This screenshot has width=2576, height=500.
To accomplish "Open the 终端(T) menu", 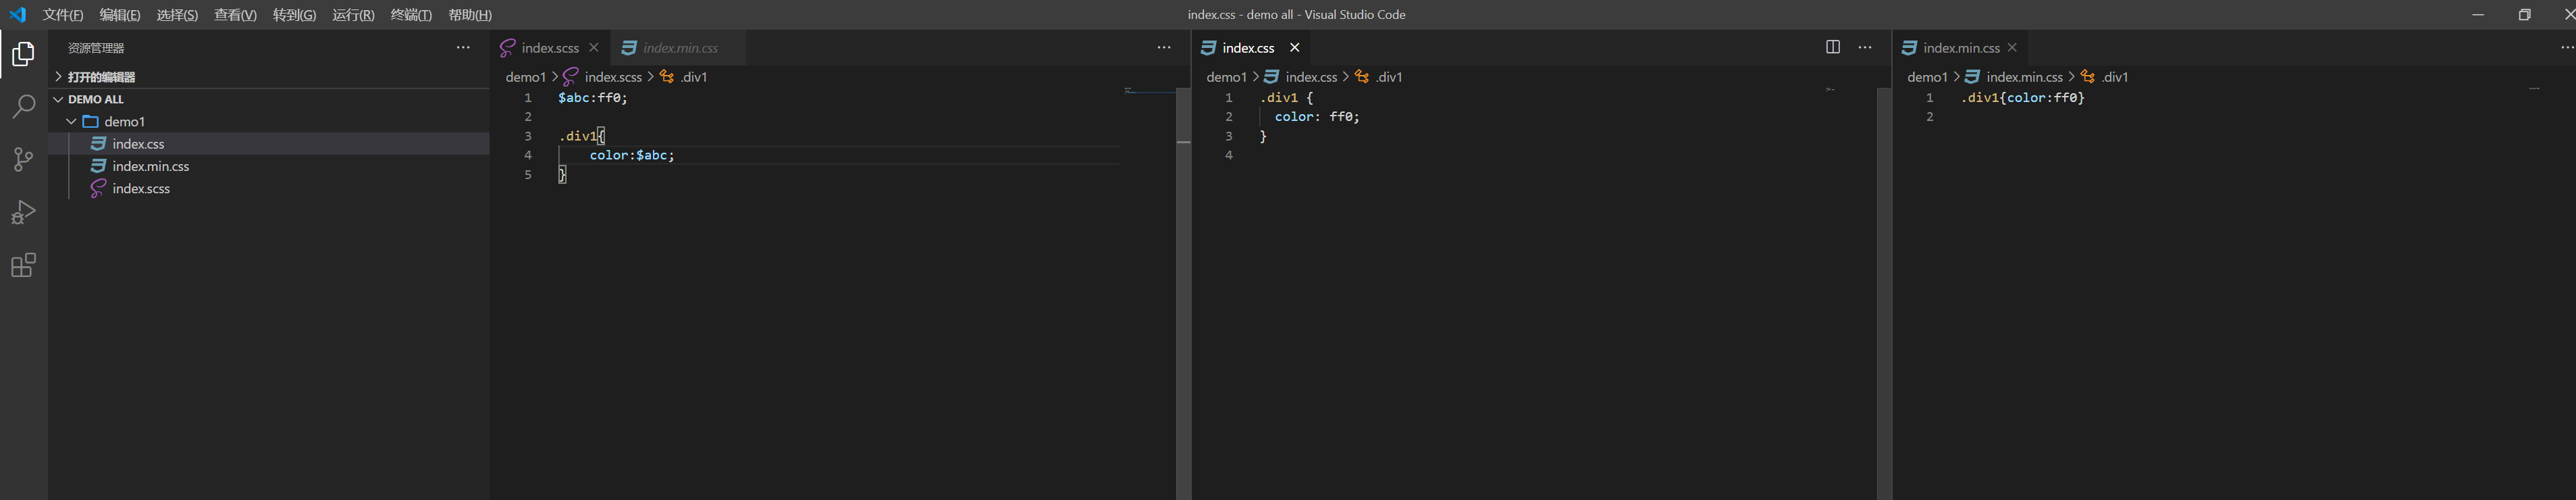I will [x=411, y=15].
